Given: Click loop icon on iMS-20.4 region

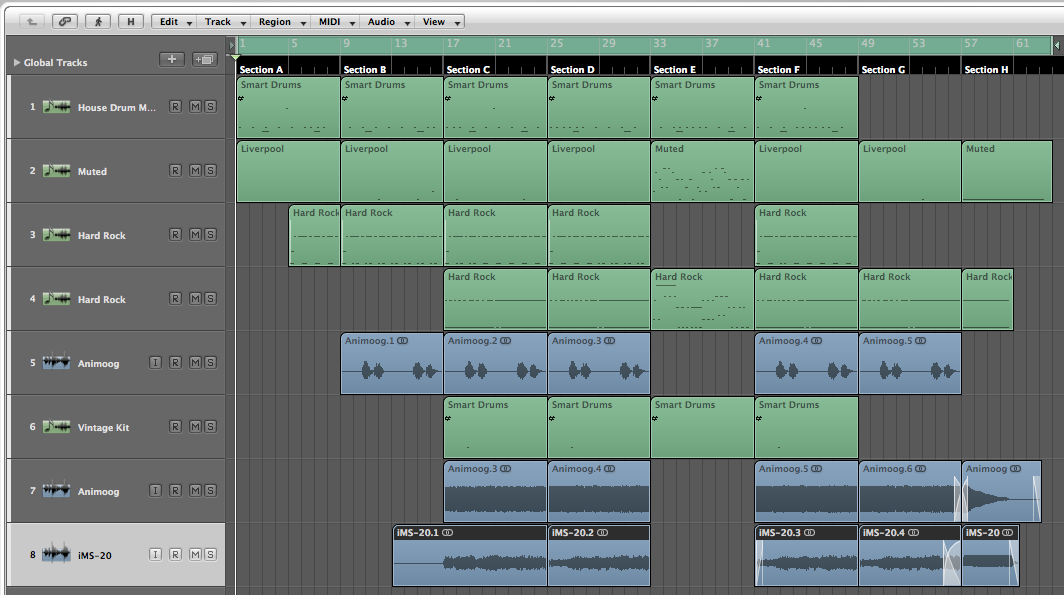Looking at the screenshot, I should pyautogui.click(x=913, y=533).
